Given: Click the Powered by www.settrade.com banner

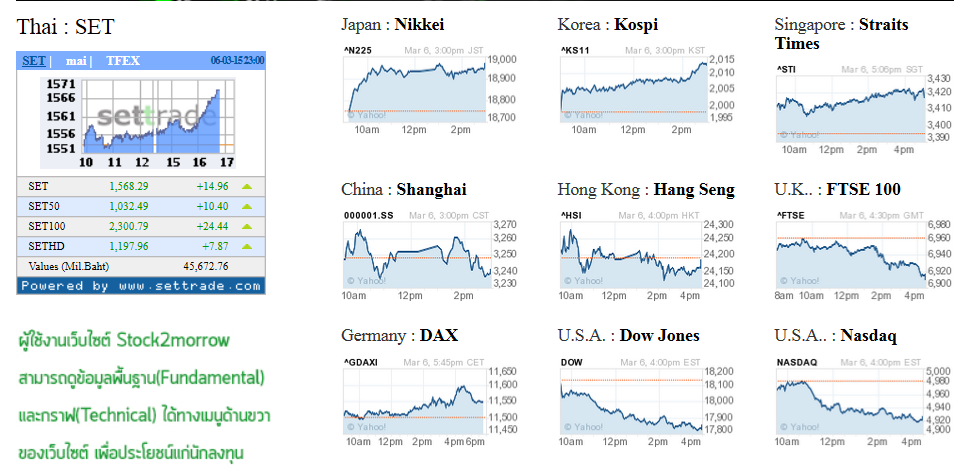Looking at the screenshot, I should 141,286.
